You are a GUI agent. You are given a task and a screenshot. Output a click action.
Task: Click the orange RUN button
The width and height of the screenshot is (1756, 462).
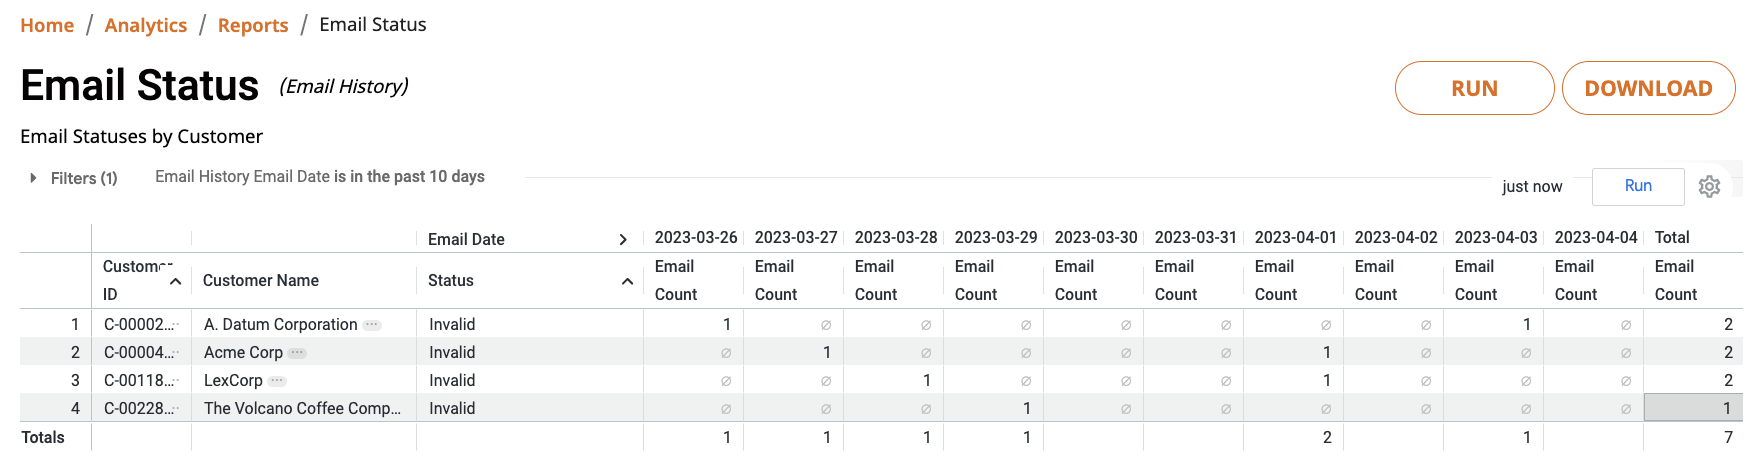(x=1474, y=88)
